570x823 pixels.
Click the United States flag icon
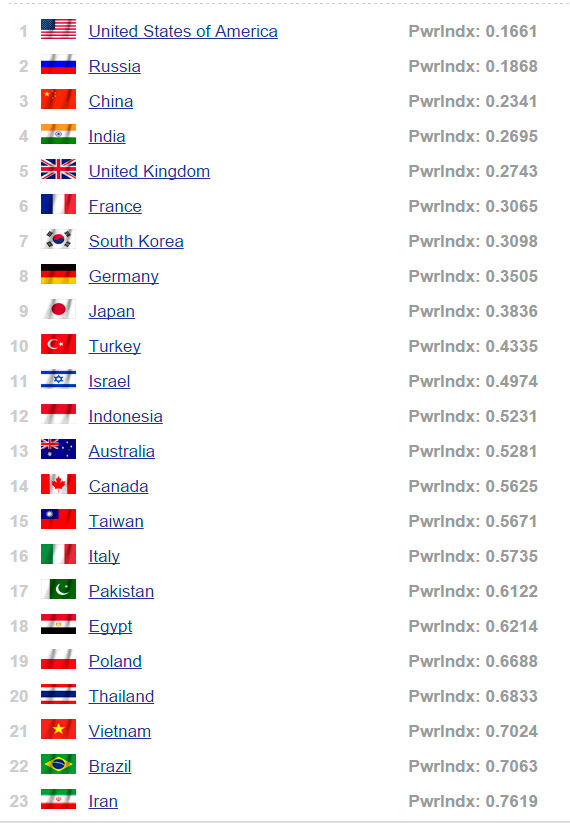coord(58,29)
